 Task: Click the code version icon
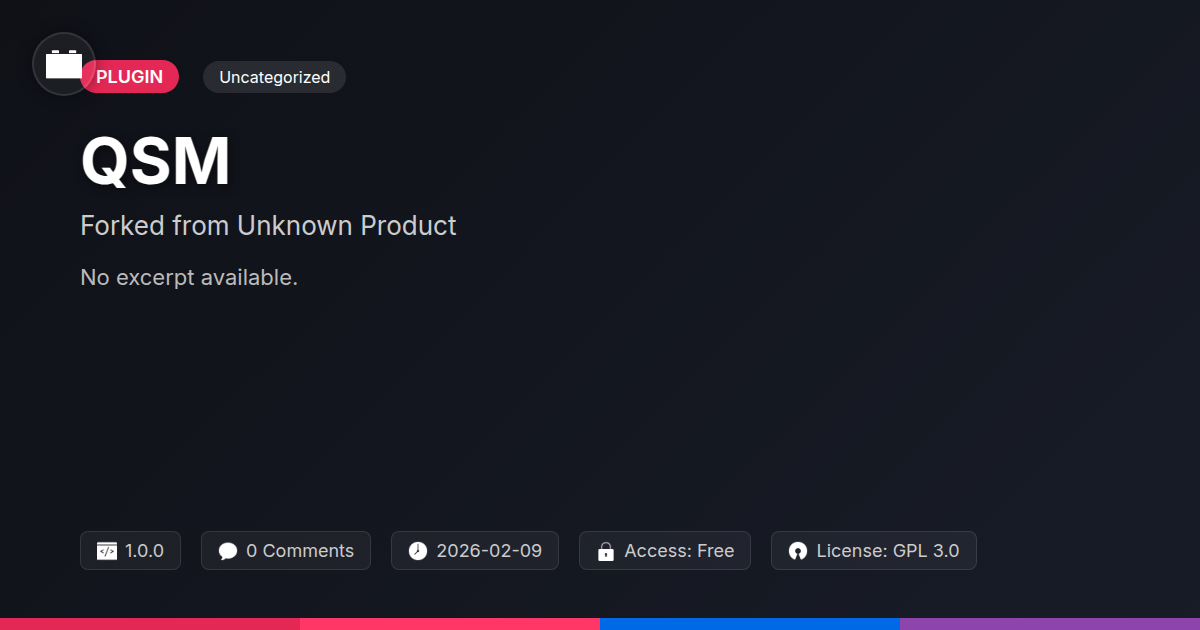106,551
